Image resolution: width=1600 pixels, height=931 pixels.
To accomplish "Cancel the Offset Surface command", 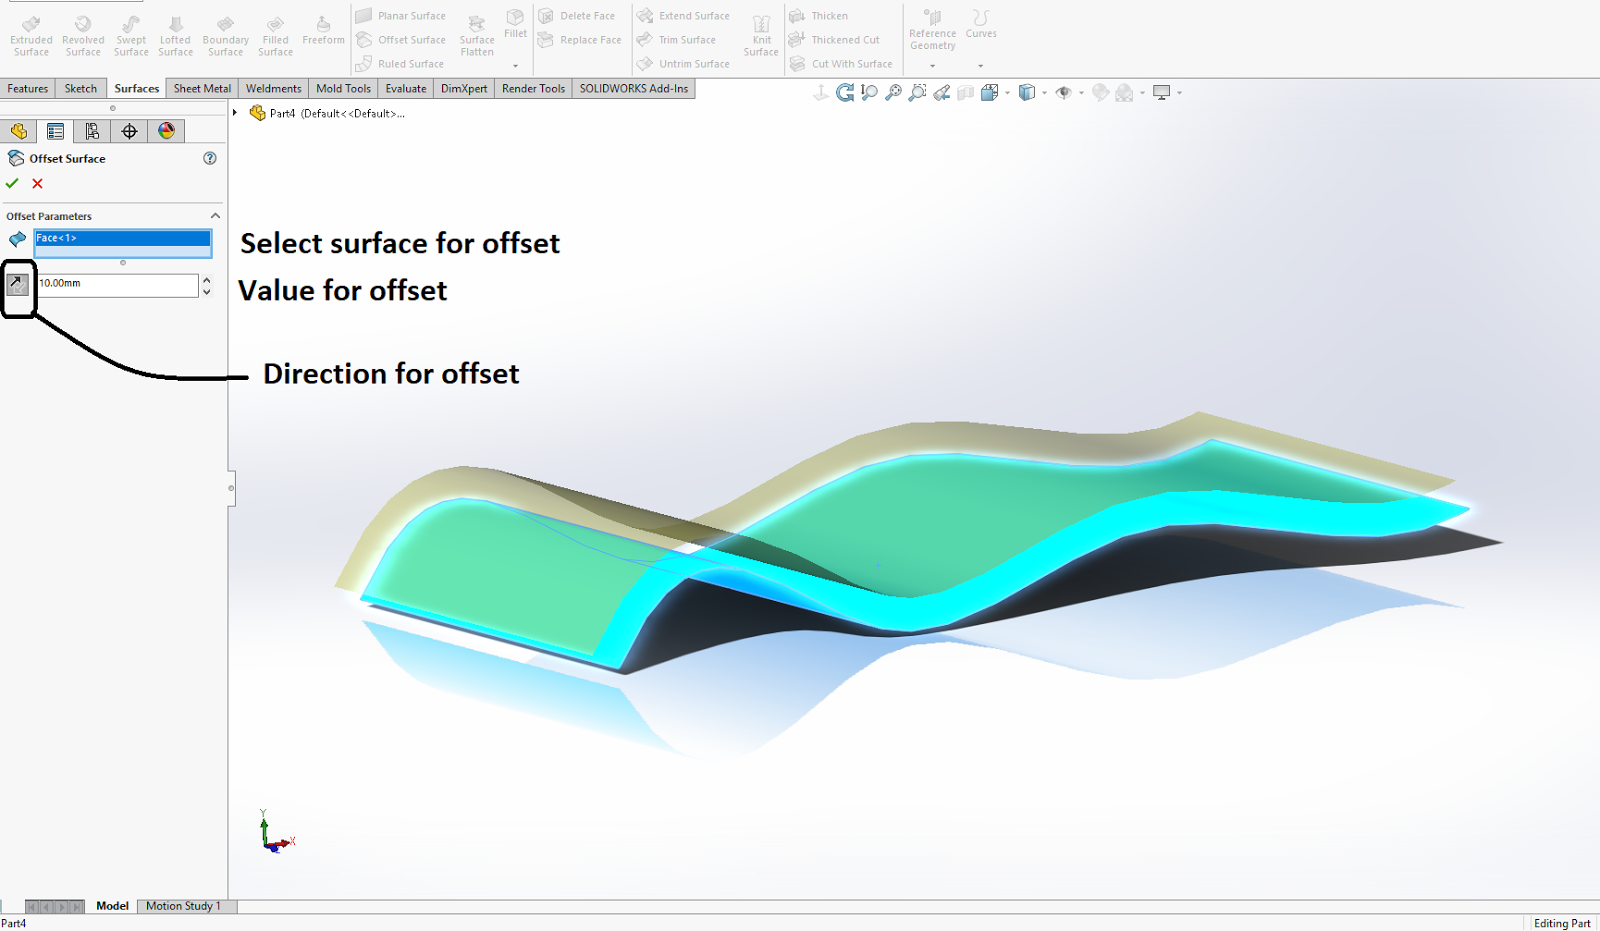I will (37, 183).
